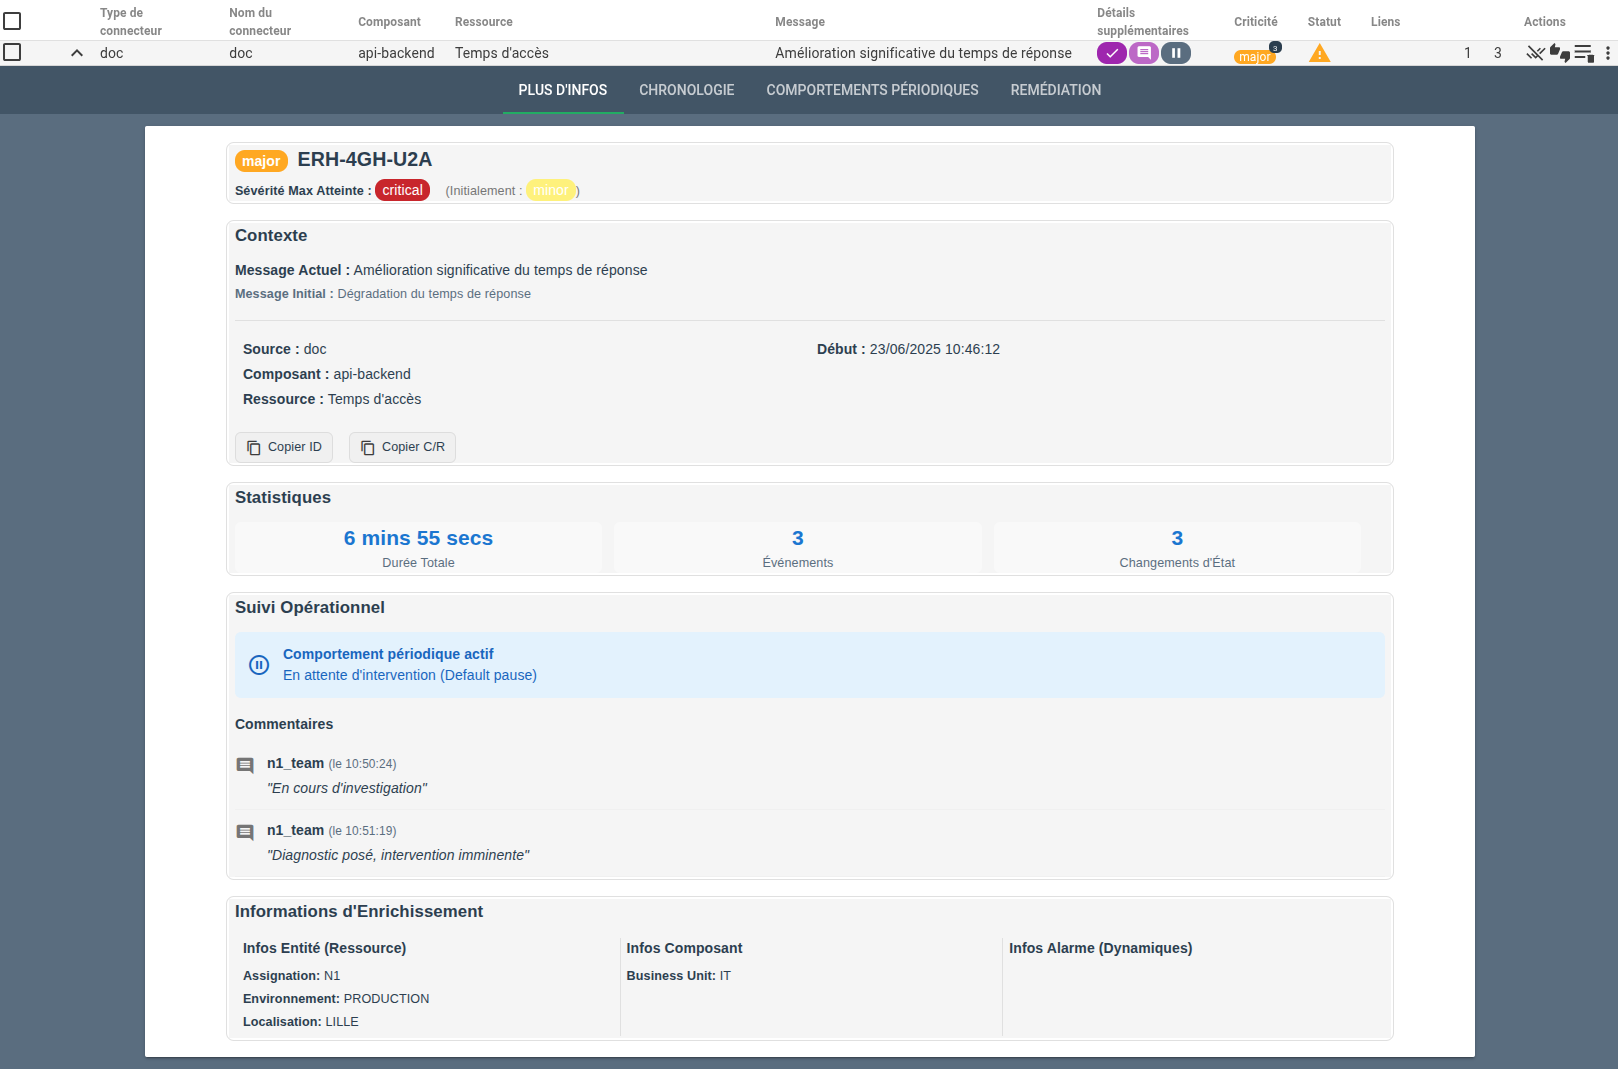Toggle the select-all checkbox in table header
The width and height of the screenshot is (1618, 1069).
[12, 21]
